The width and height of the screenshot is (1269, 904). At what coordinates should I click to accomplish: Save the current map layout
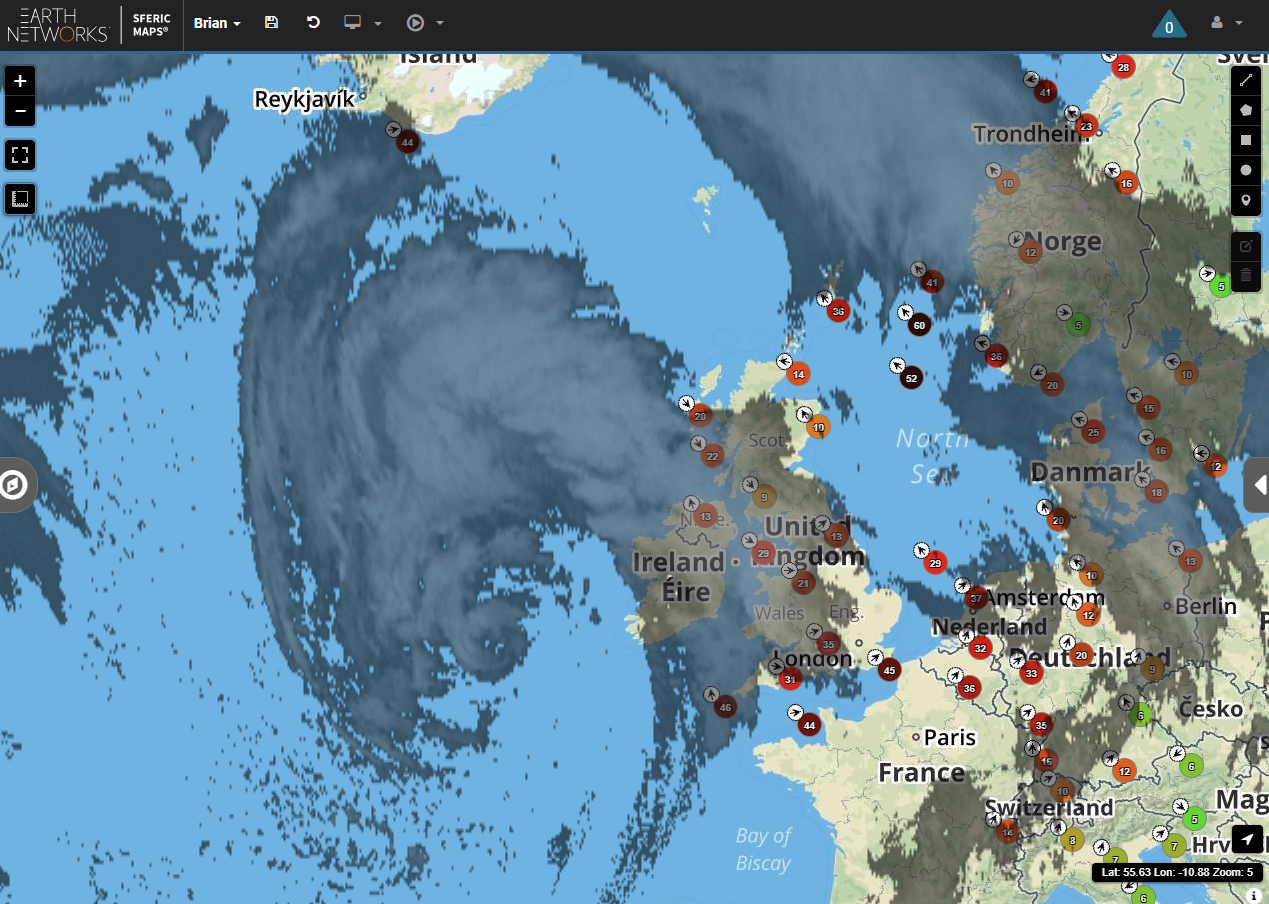[x=271, y=22]
